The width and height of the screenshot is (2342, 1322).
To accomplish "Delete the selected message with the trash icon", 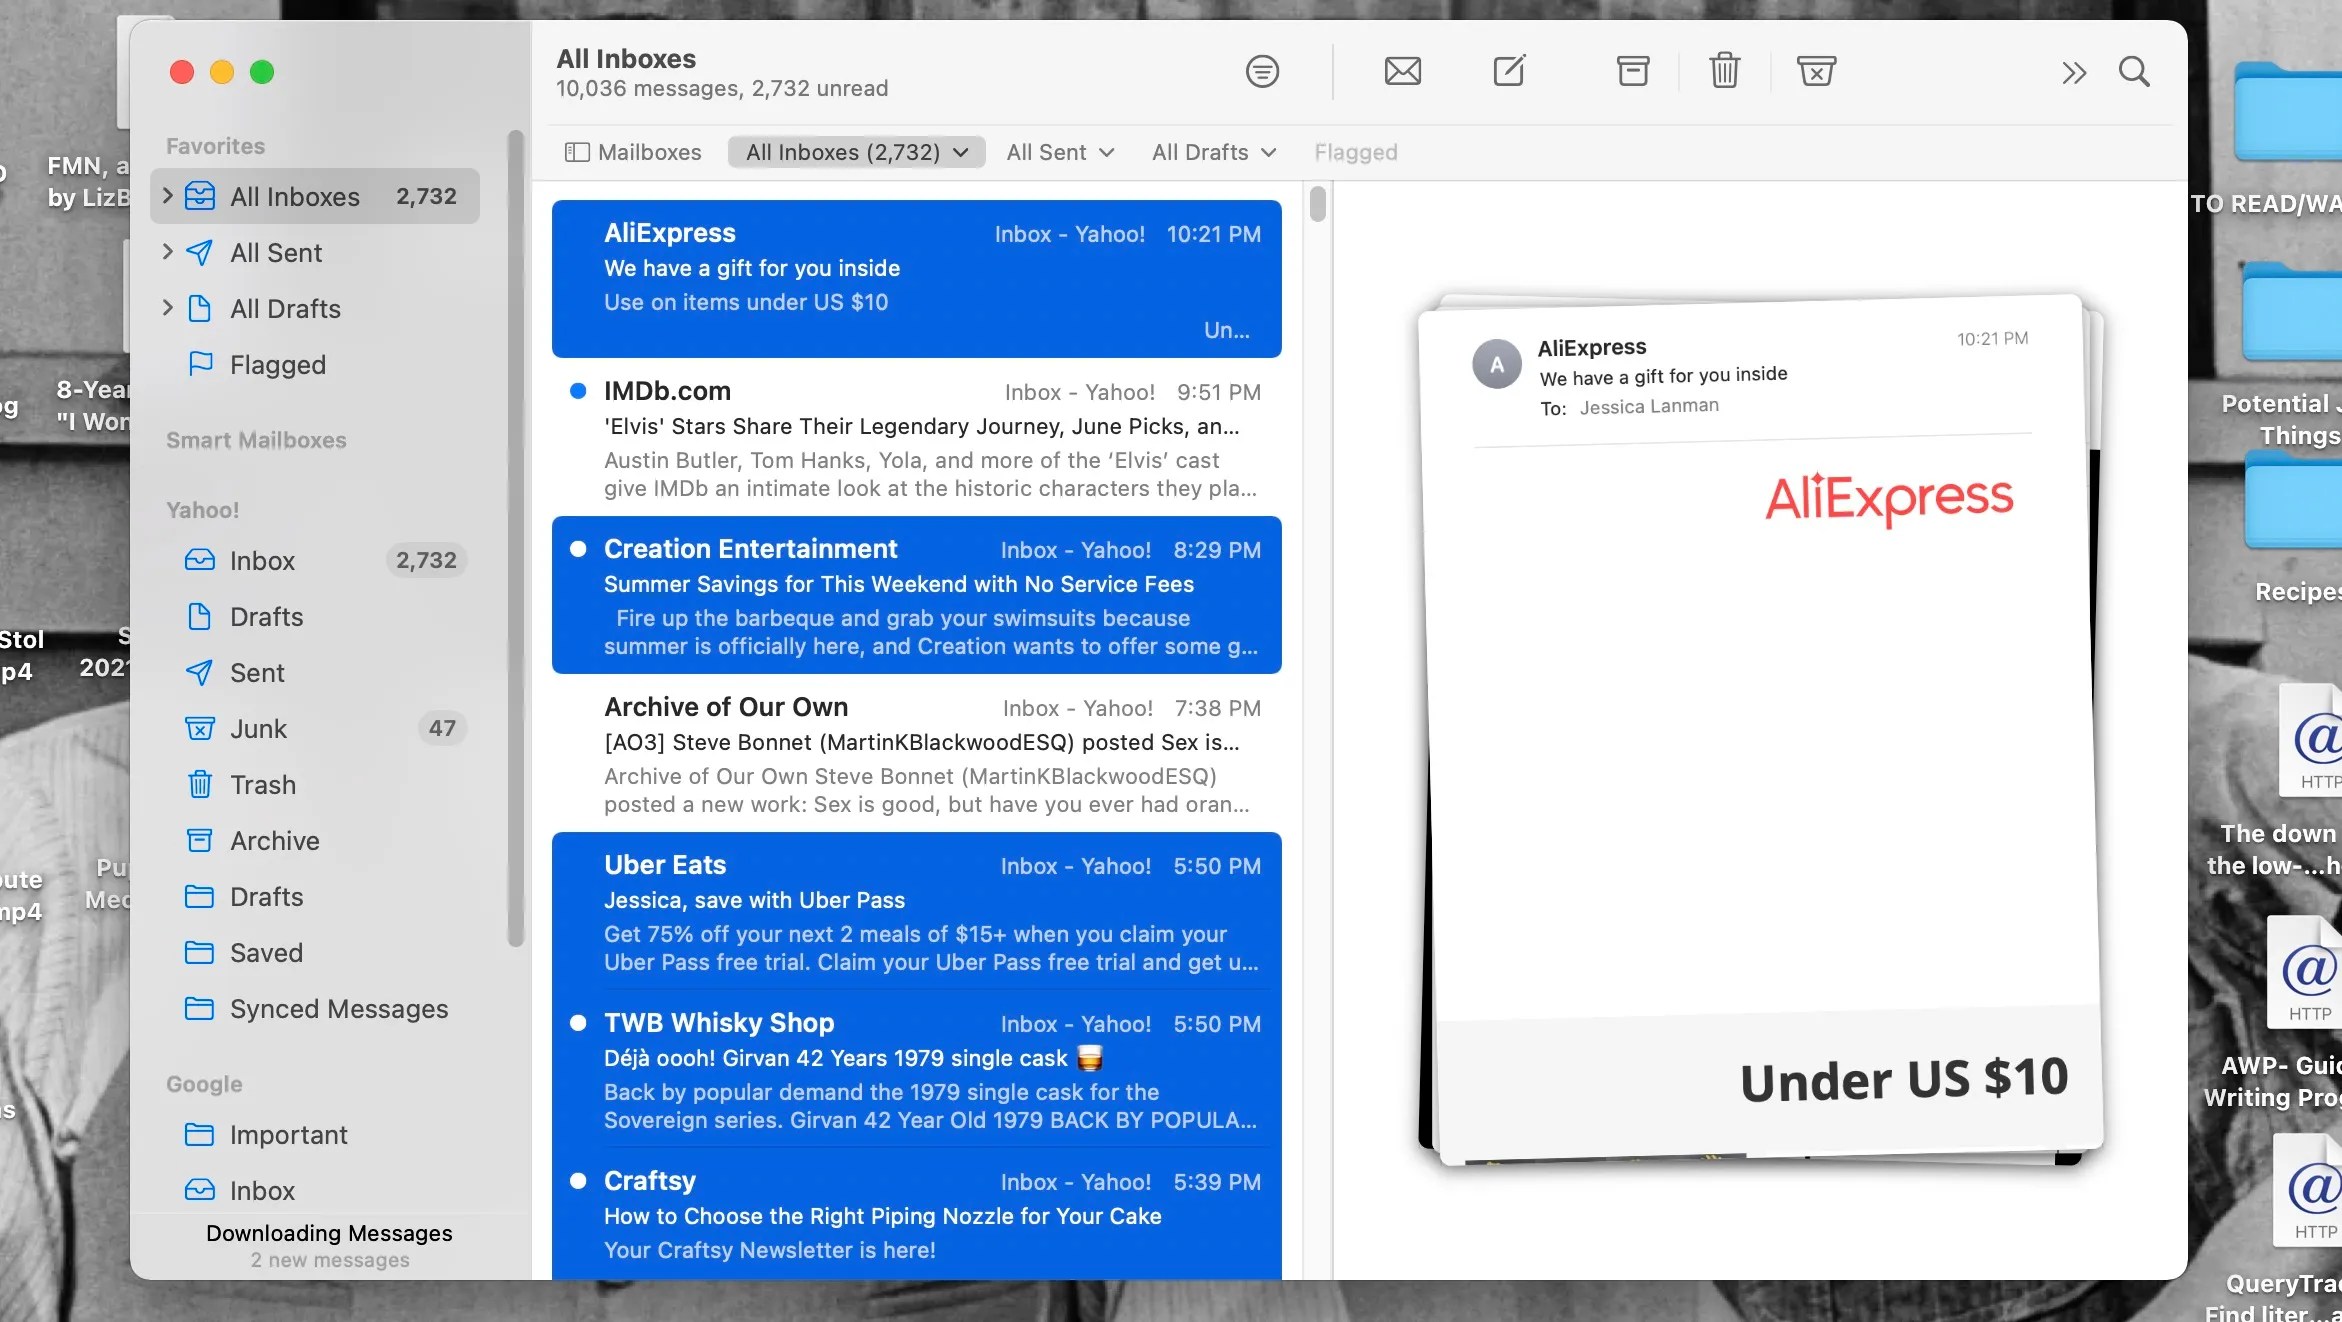I will pos(1723,71).
